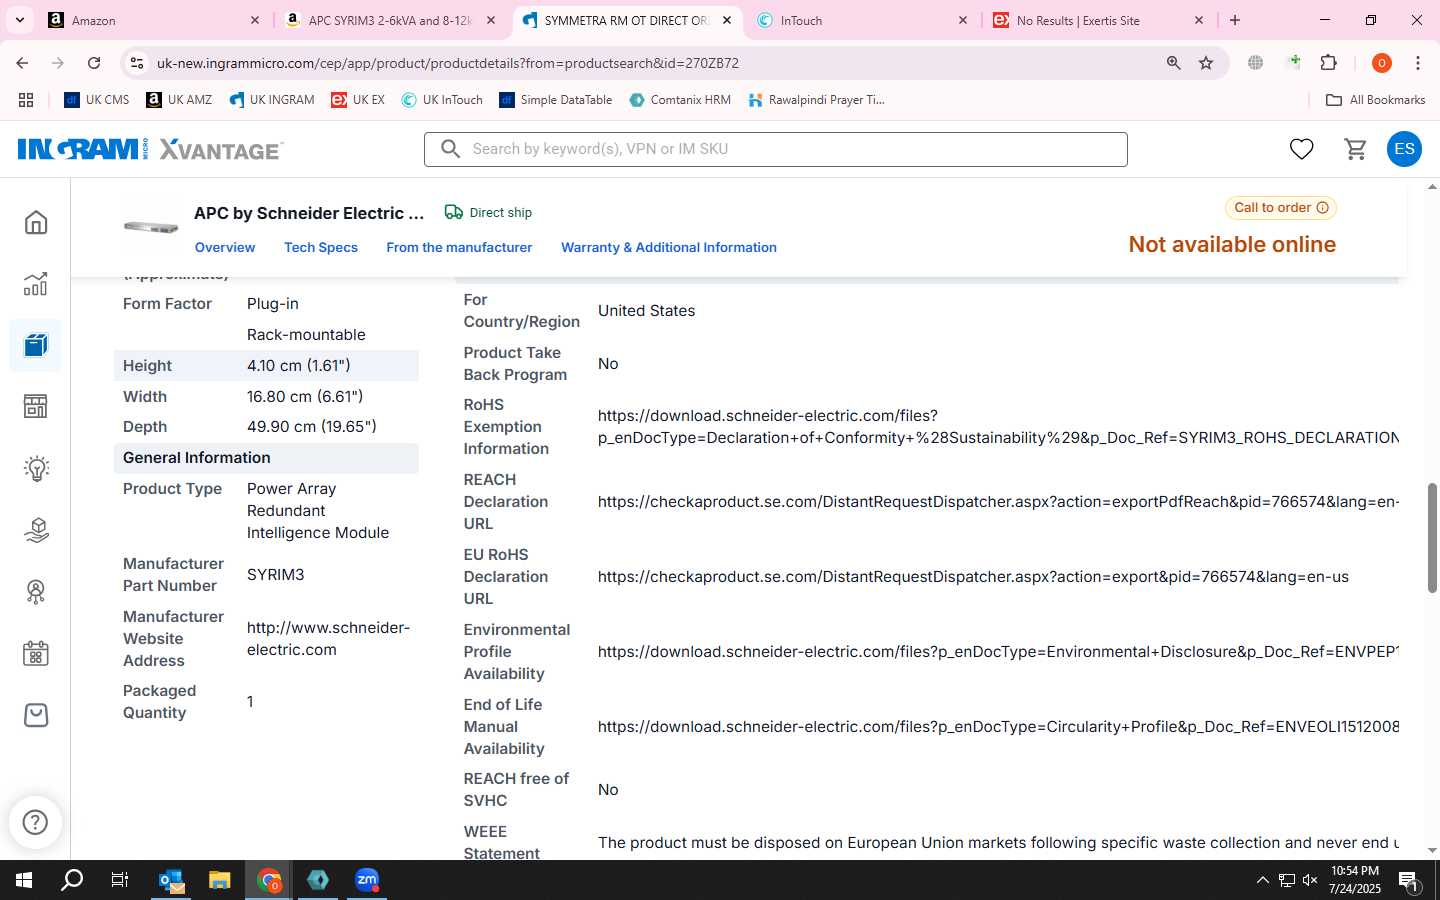Close the SYMMETRA RM OT DIRECT tab
The height and width of the screenshot is (900, 1440).
click(726, 20)
